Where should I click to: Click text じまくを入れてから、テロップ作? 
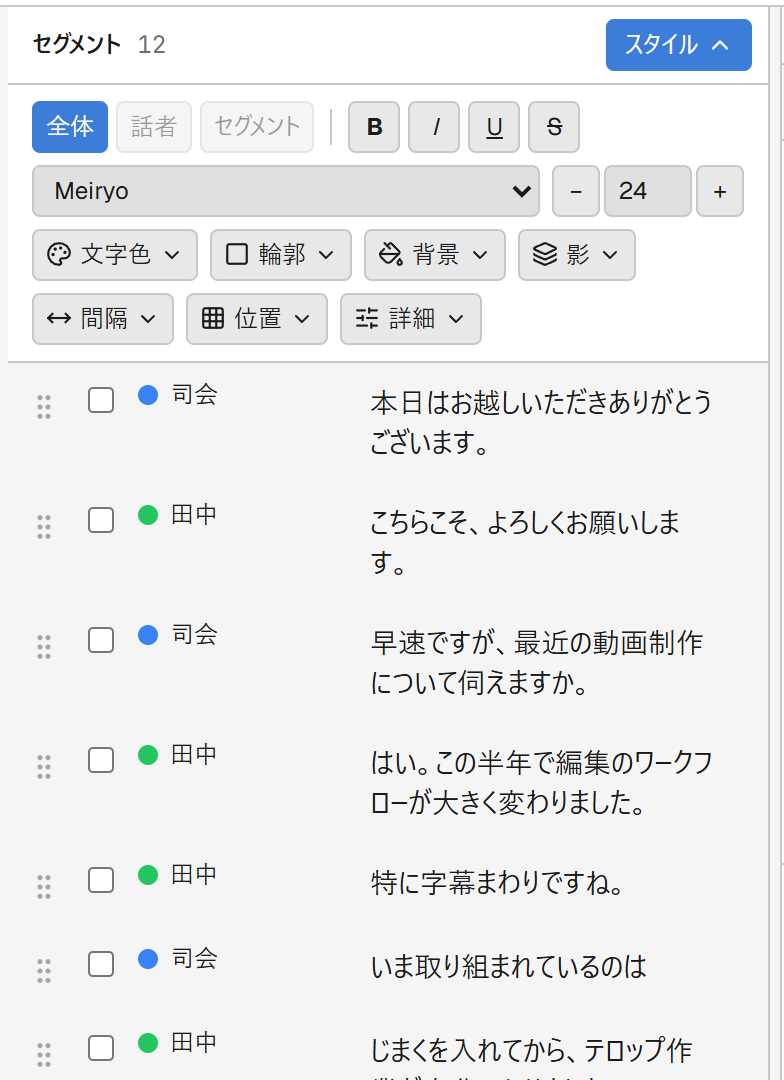(531, 1051)
